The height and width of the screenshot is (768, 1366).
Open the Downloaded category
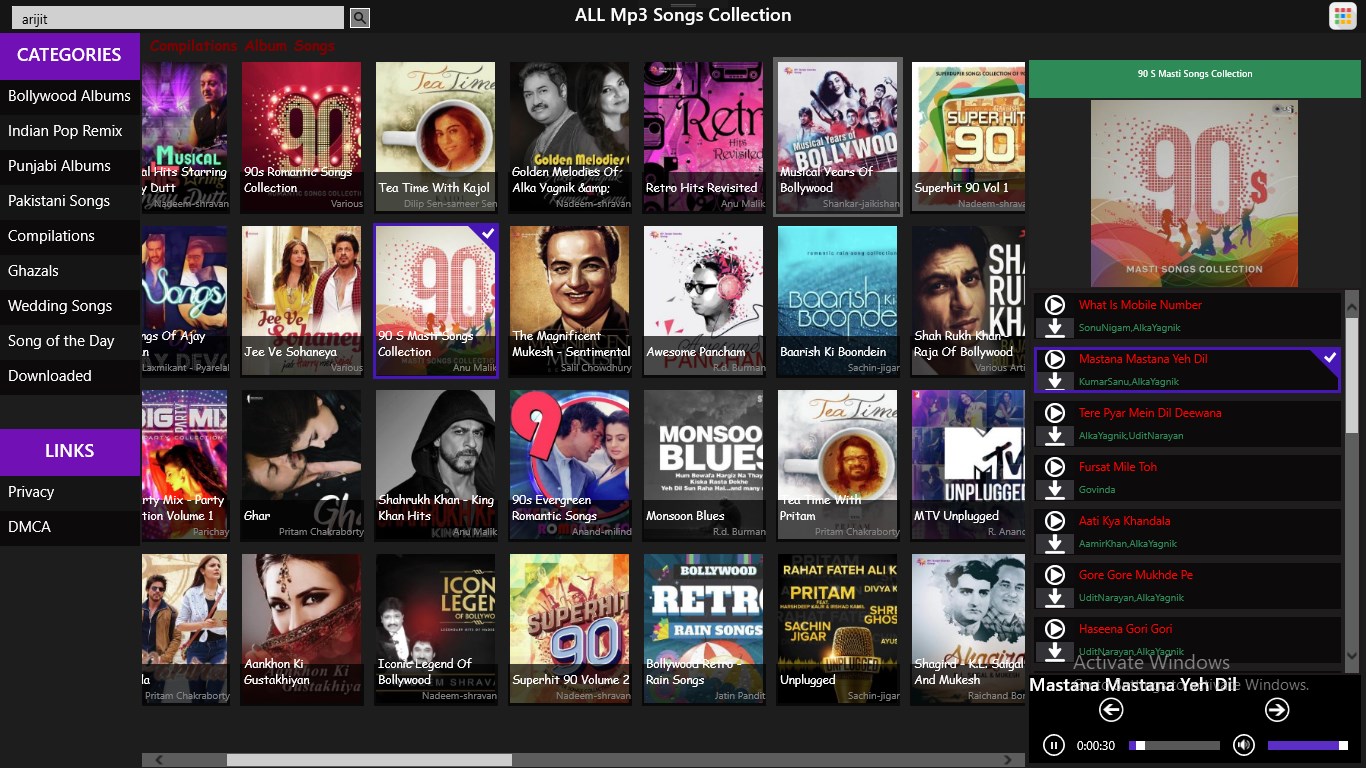(70, 376)
